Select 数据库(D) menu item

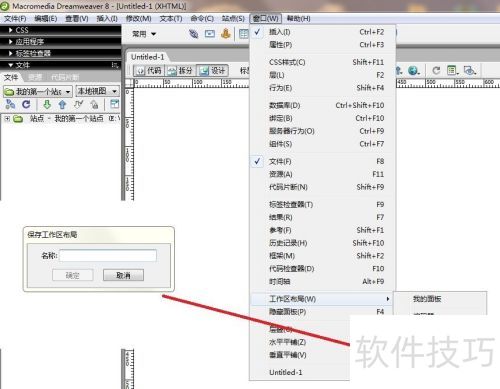pyautogui.click(x=322, y=106)
